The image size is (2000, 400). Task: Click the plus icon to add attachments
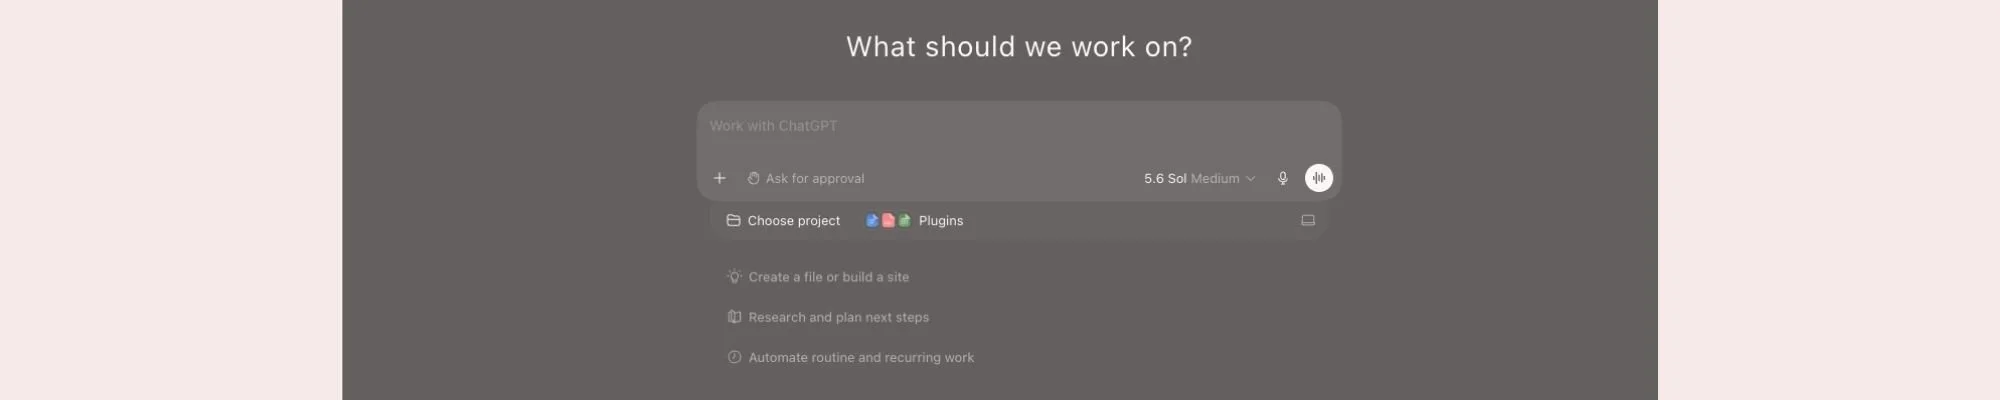[719, 178]
